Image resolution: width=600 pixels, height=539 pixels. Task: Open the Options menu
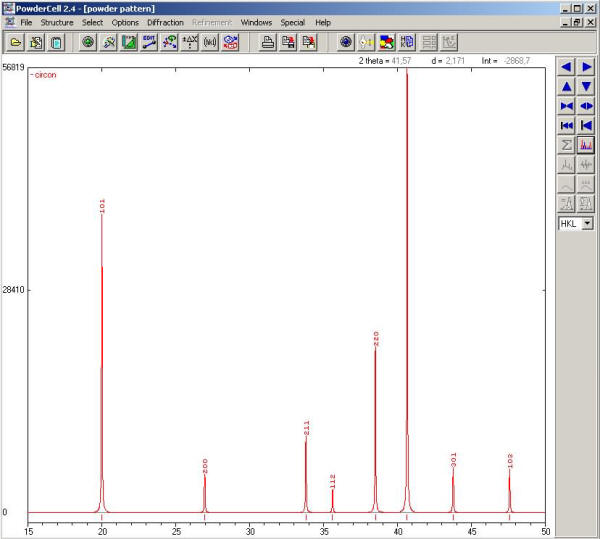tap(125, 22)
